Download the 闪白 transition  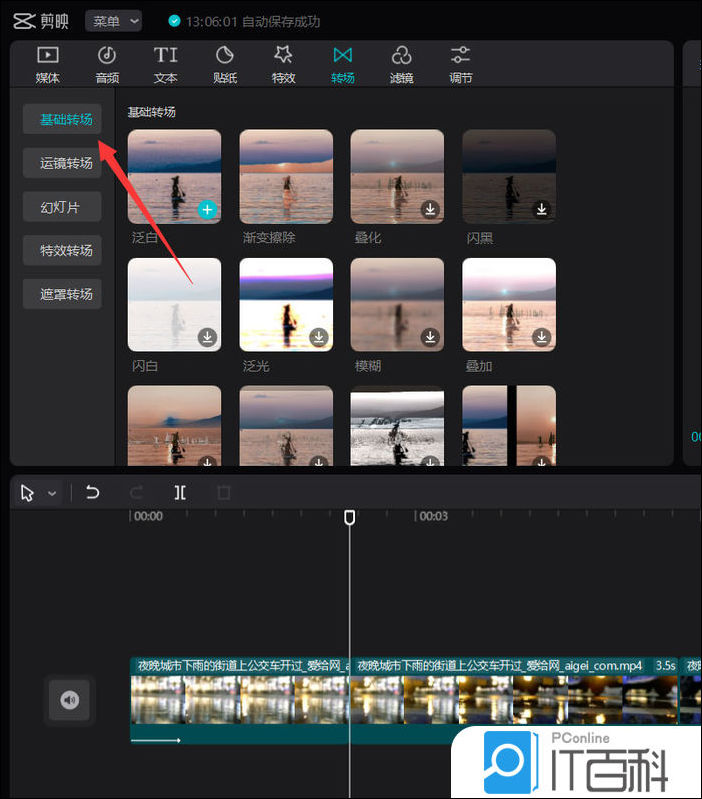tap(207, 337)
